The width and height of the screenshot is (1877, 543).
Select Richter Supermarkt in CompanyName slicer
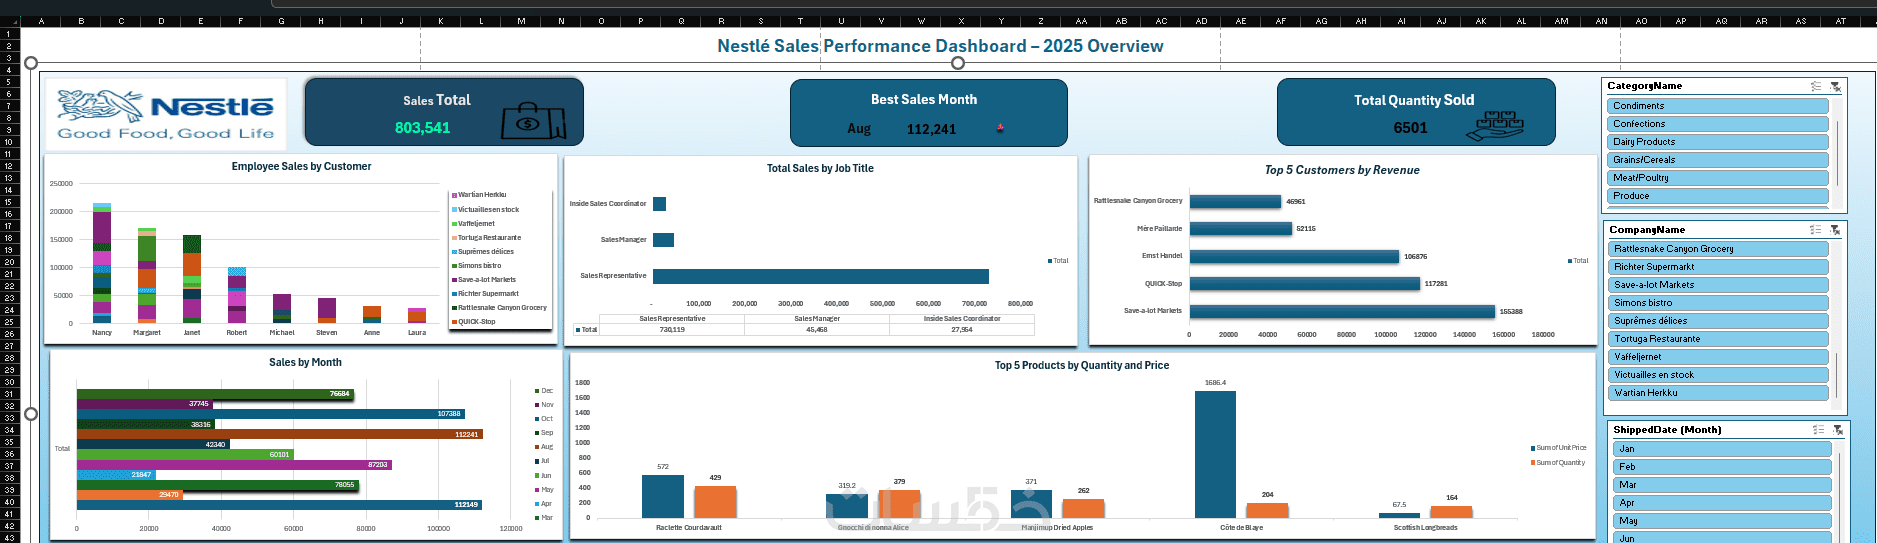[1718, 267]
